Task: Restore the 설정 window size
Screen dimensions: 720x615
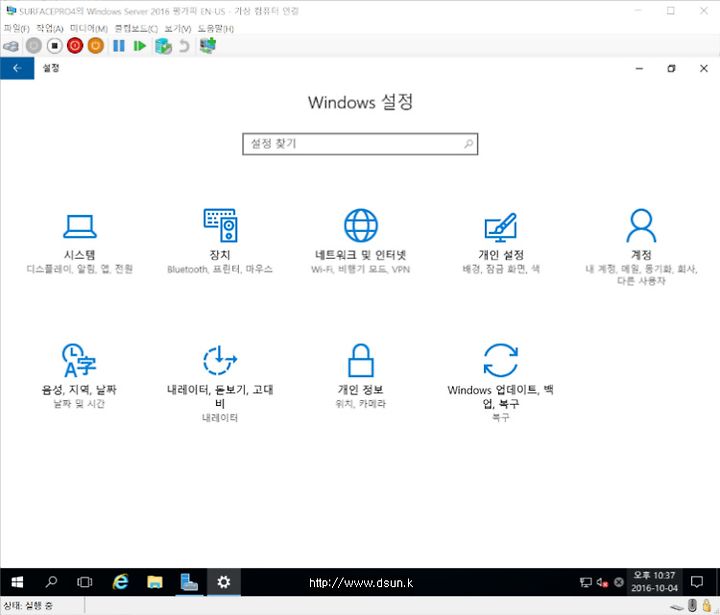Action: tap(671, 68)
